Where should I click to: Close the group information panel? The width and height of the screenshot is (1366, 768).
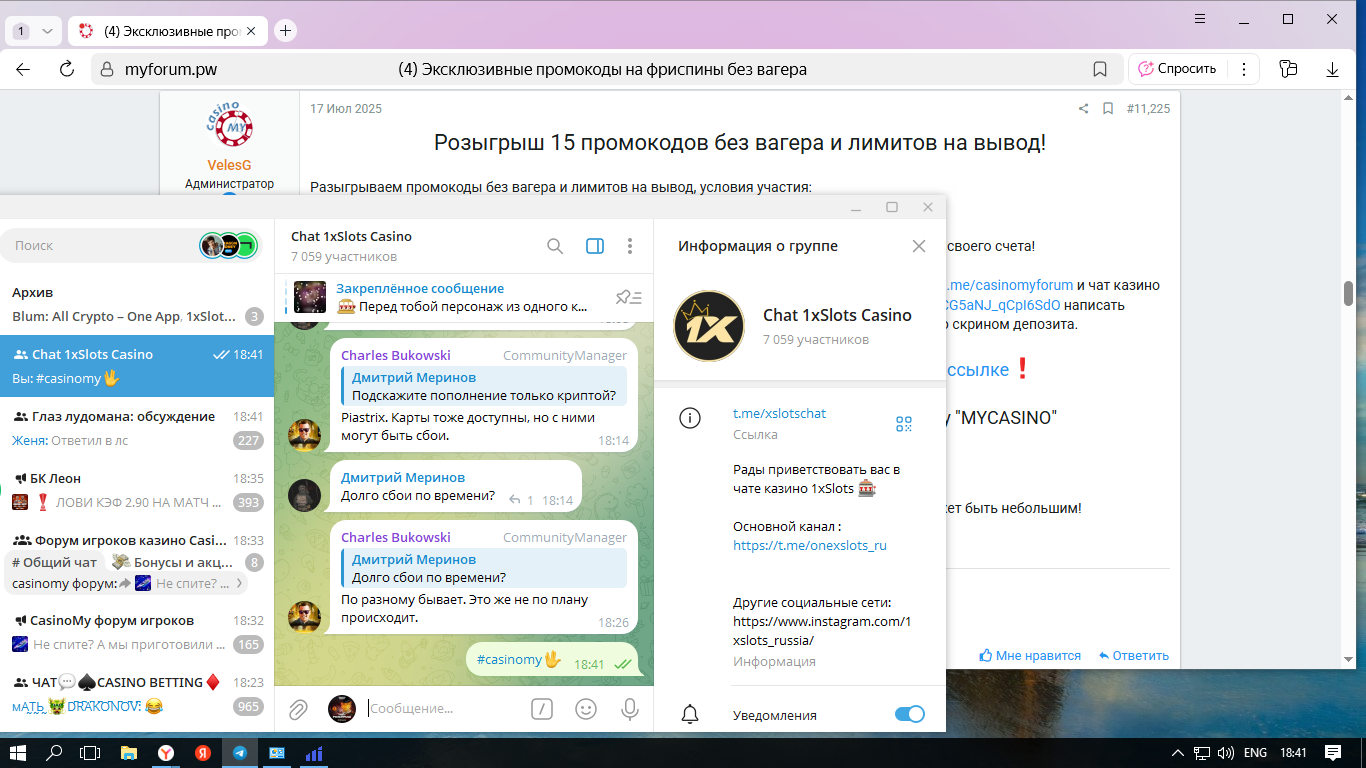coord(919,246)
